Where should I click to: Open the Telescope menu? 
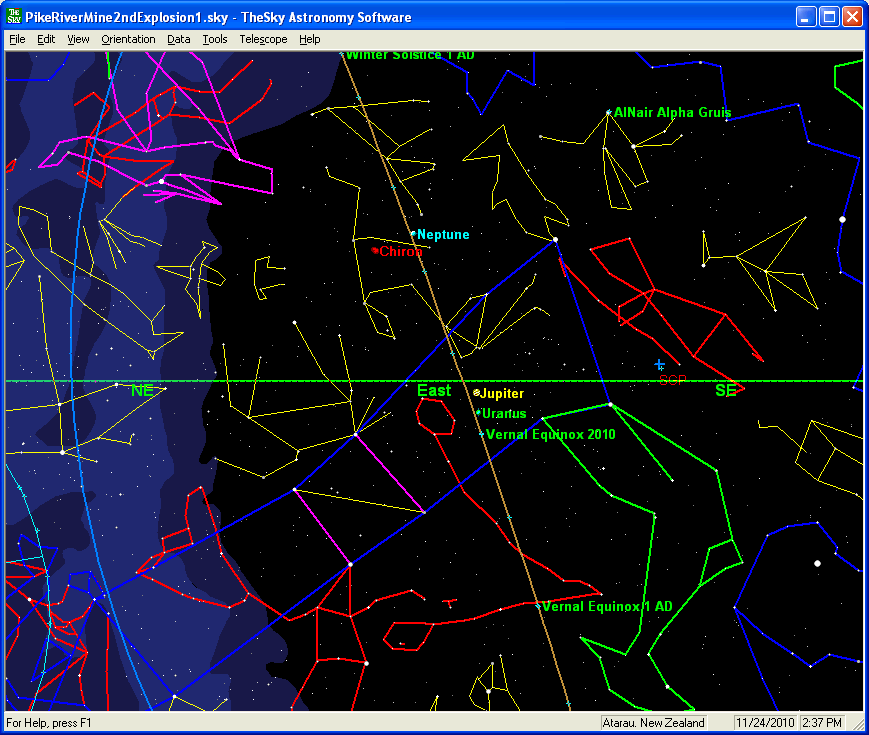point(262,39)
